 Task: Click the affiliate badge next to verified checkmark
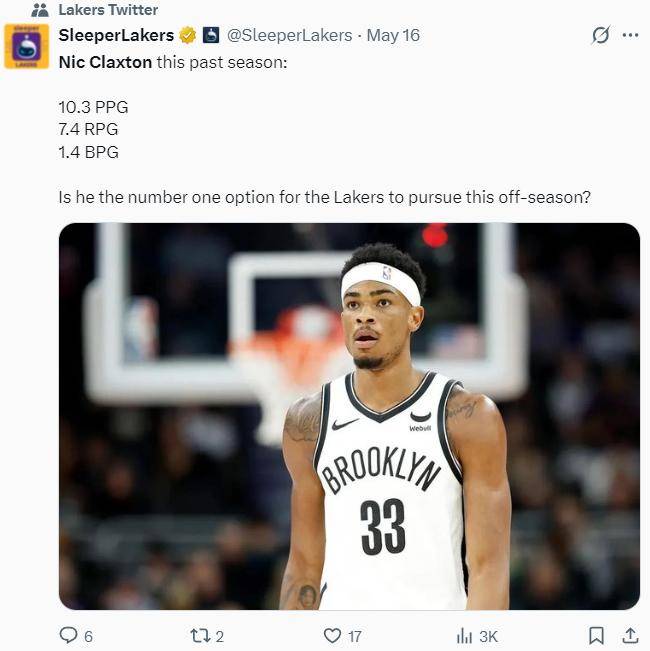tap(211, 36)
